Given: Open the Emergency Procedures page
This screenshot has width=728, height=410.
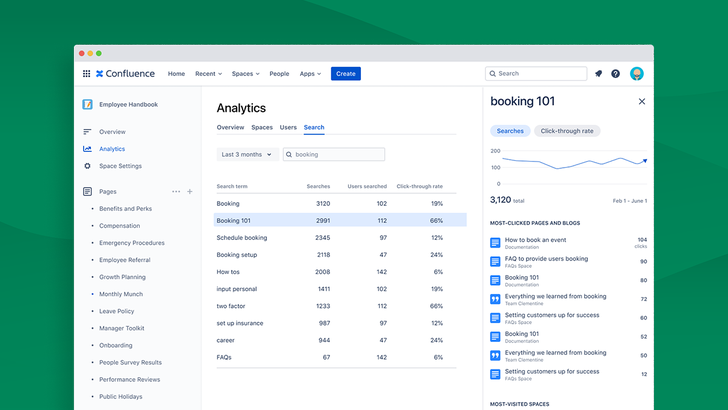Looking at the screenshot, I should pyautogui.click(x=132, y=243).
